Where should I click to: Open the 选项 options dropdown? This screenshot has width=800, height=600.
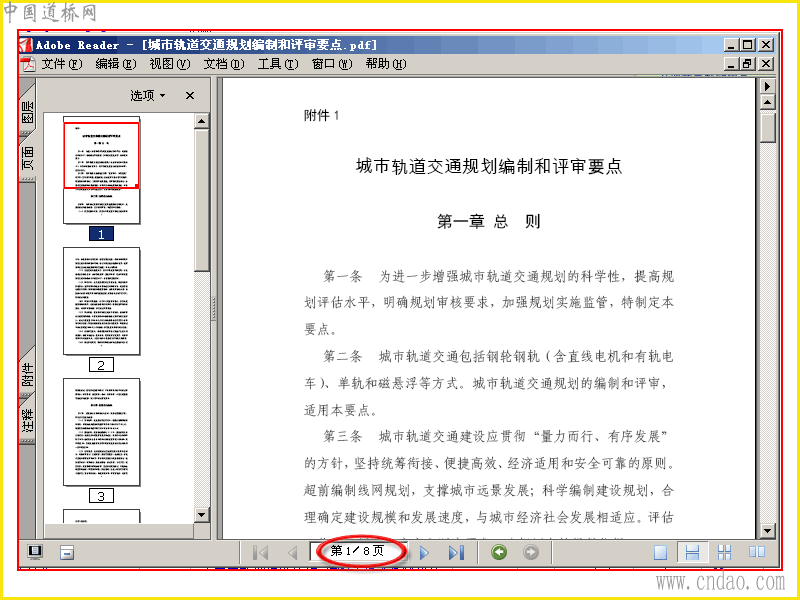click(x=148, y=95)
